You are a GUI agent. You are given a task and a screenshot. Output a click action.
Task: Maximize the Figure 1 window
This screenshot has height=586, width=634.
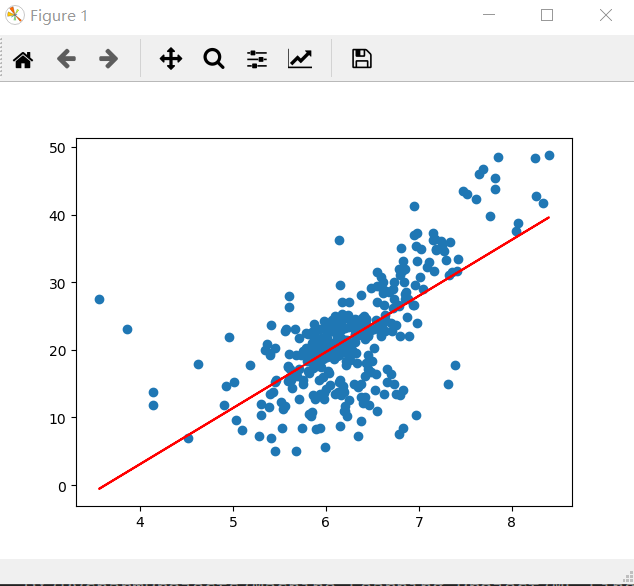[547, 15]
